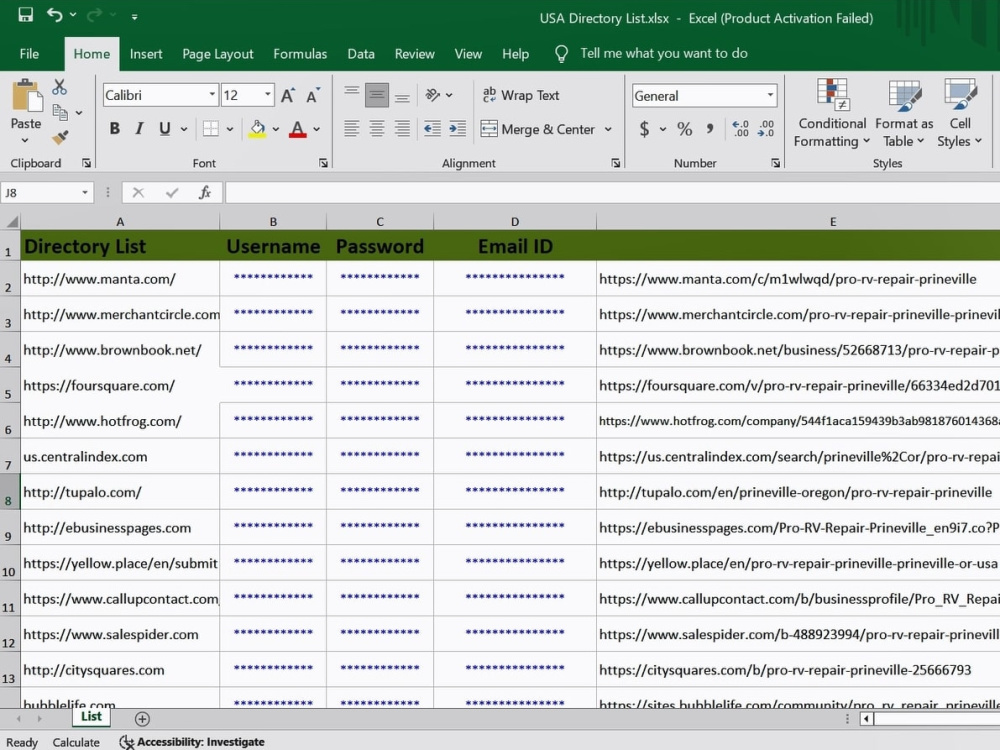Open Cell Styles menu
1000x750 pixels.
point(960,114)
